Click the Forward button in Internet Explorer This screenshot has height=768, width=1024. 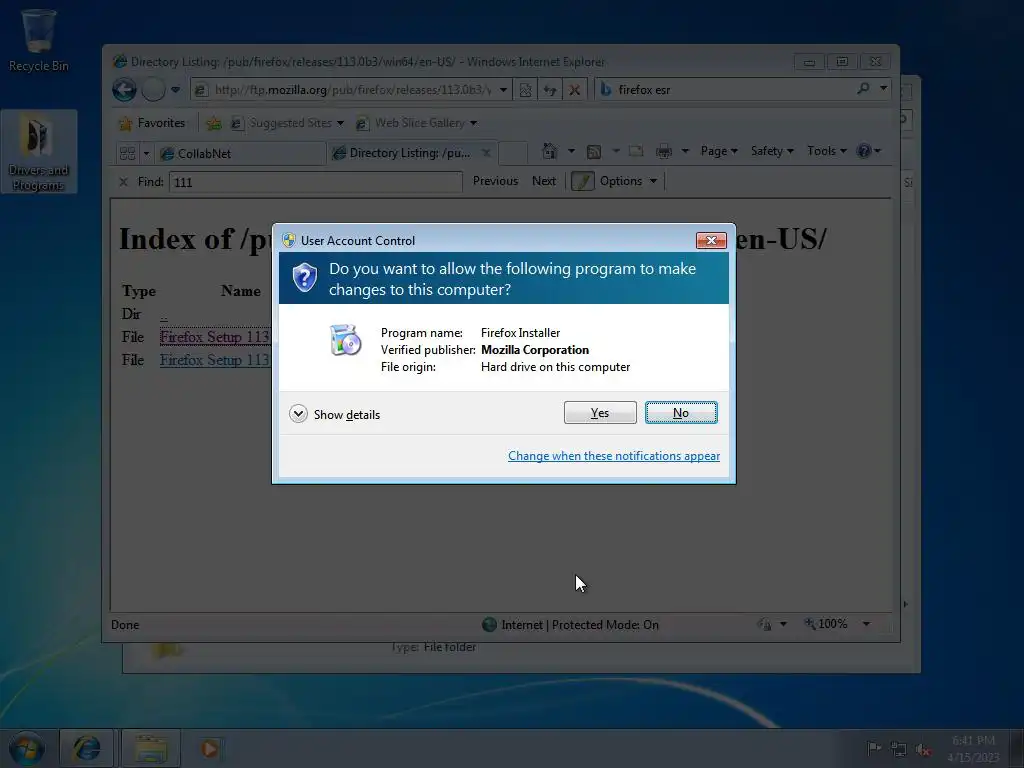(x=153, y=89)
